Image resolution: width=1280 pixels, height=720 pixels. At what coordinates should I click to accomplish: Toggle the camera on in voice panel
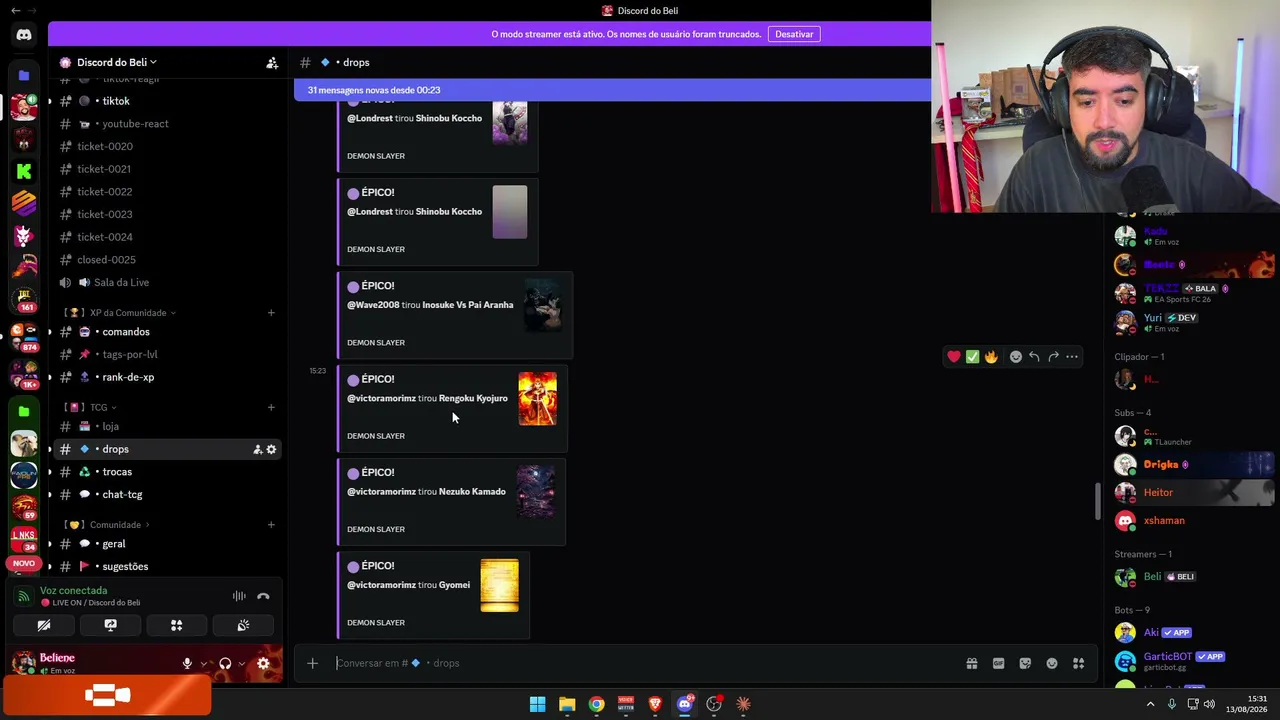[x=44, y=625]
